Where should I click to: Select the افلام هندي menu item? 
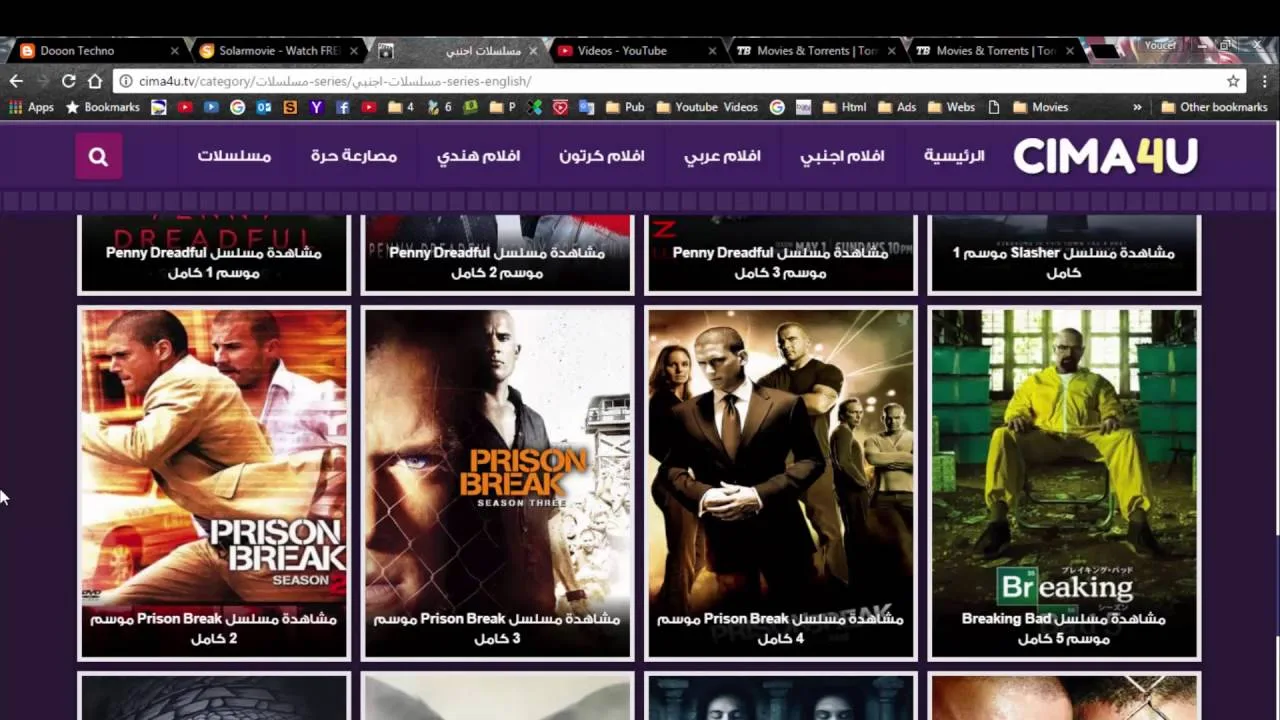click(478, 156)
